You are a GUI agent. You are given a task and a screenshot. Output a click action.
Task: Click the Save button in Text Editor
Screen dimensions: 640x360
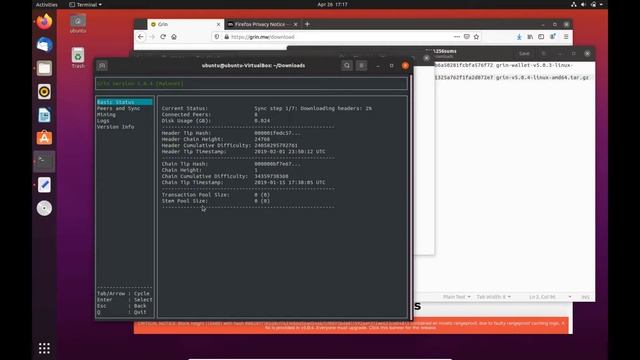click(x=524, y=53)
